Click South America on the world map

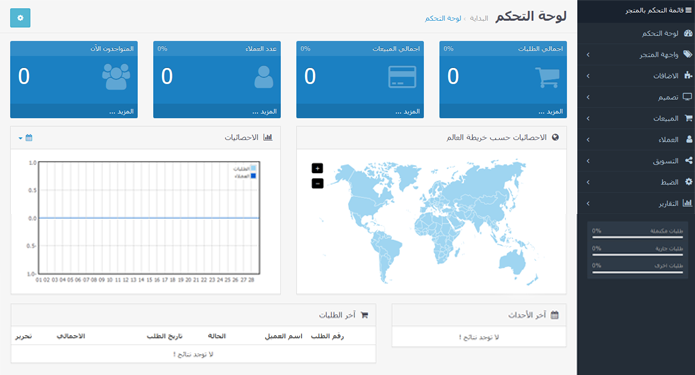[x=387, y=256]
